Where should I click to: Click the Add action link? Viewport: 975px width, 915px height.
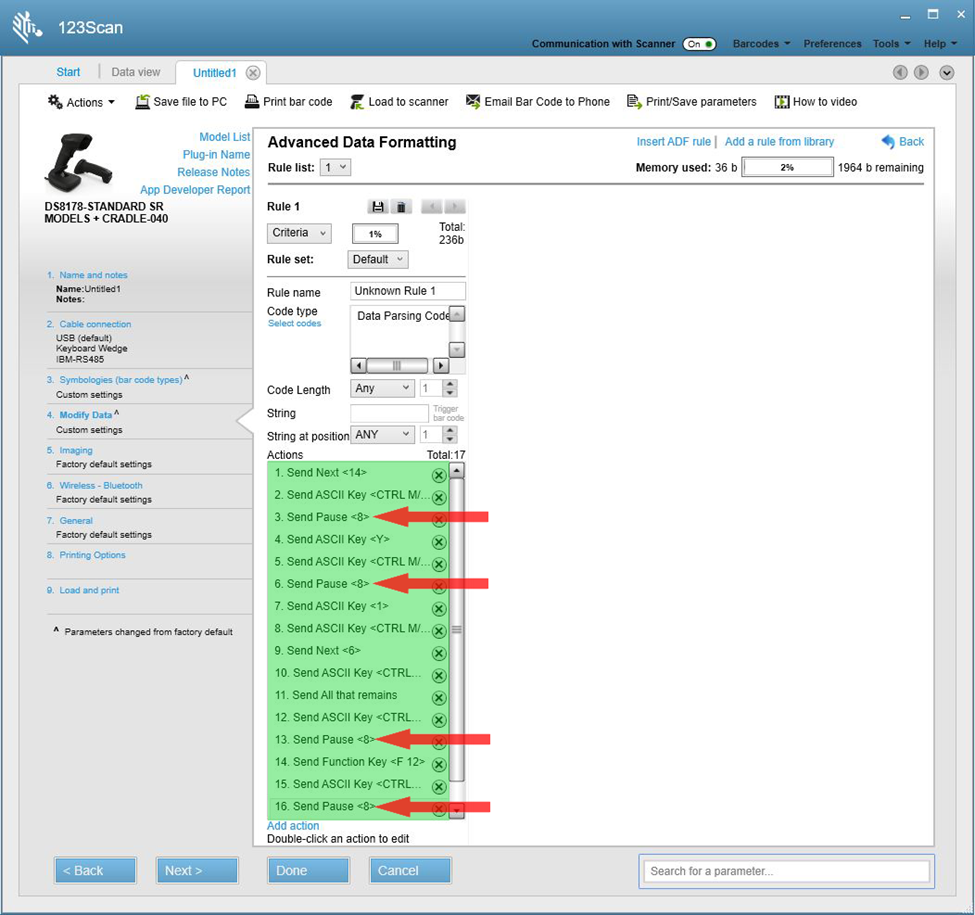click(x=293, y=826)
